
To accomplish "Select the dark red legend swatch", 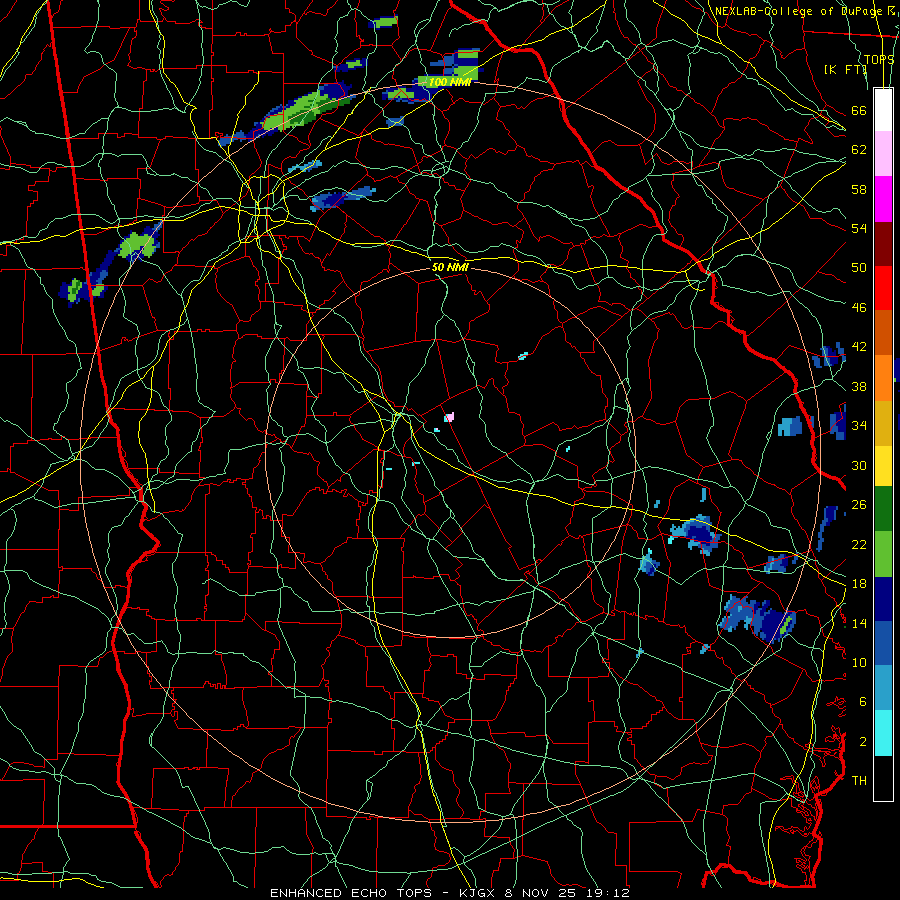I will pyautogui.click(x=883, y=243).
